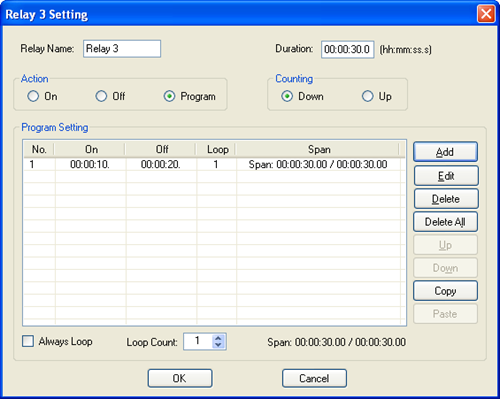The width and height of the screenshot is (500, 399).
Task: Click the Duration time field
Action: (x=348, y=50)
